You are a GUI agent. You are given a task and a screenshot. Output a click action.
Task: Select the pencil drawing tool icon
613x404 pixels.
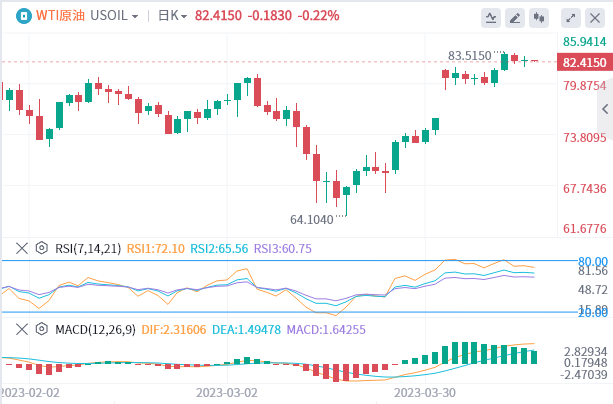tap(515, 18)
